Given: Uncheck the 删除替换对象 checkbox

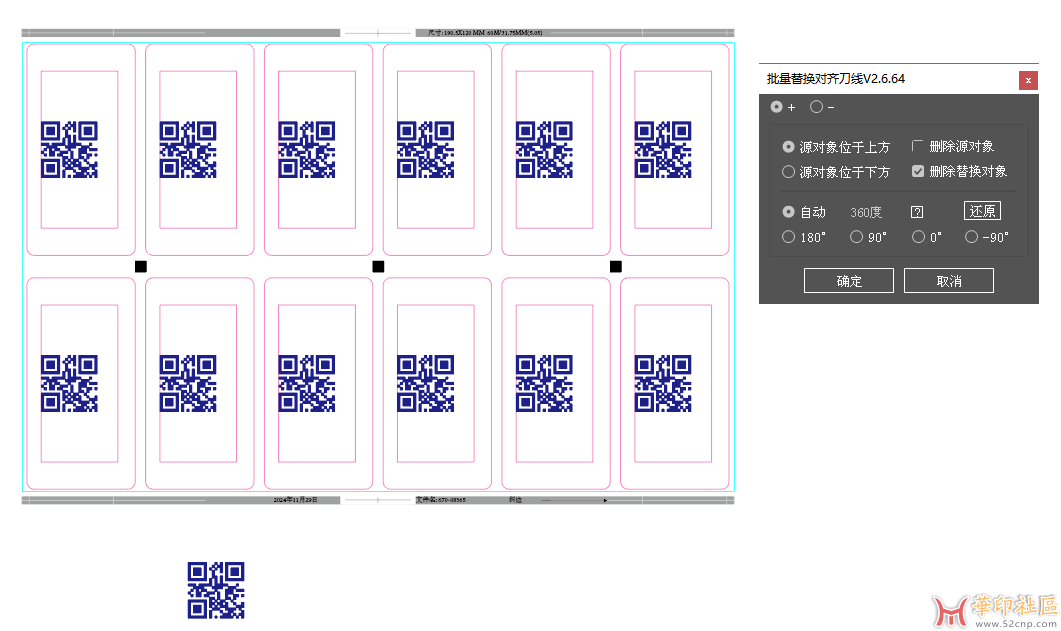Looking at the screenshot, I should point(918,172).
